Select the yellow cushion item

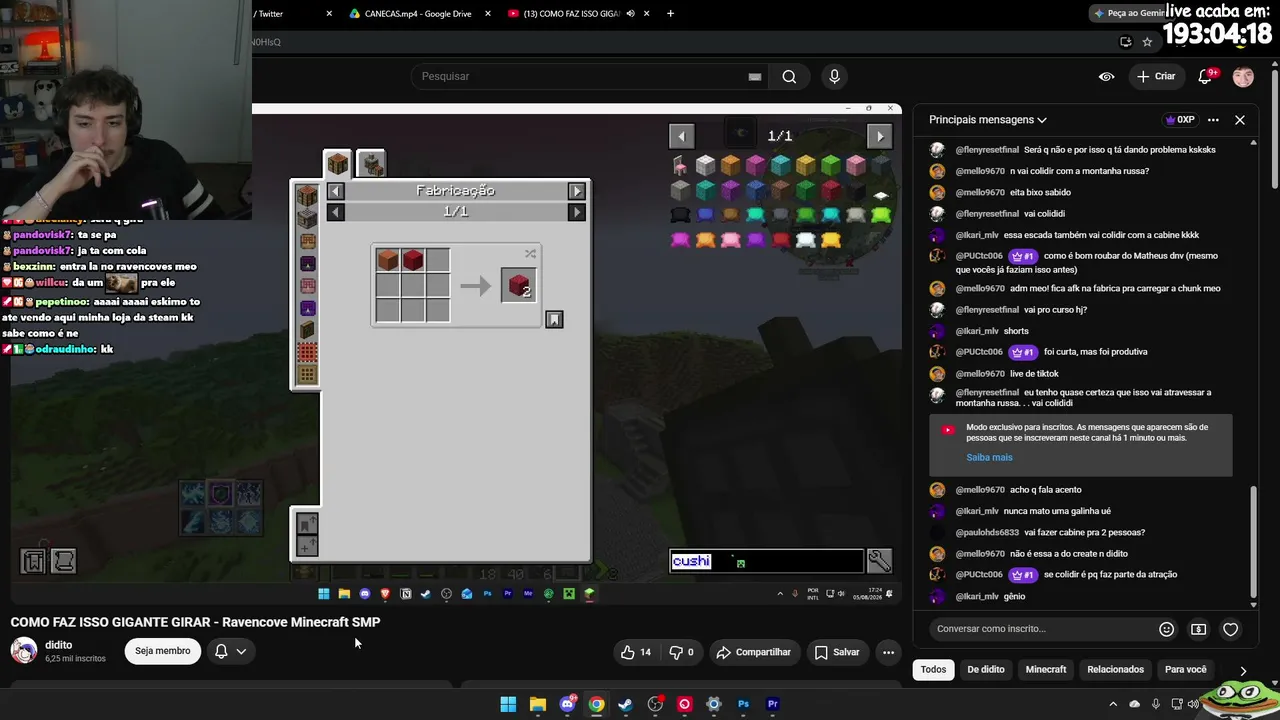point(830,240)
